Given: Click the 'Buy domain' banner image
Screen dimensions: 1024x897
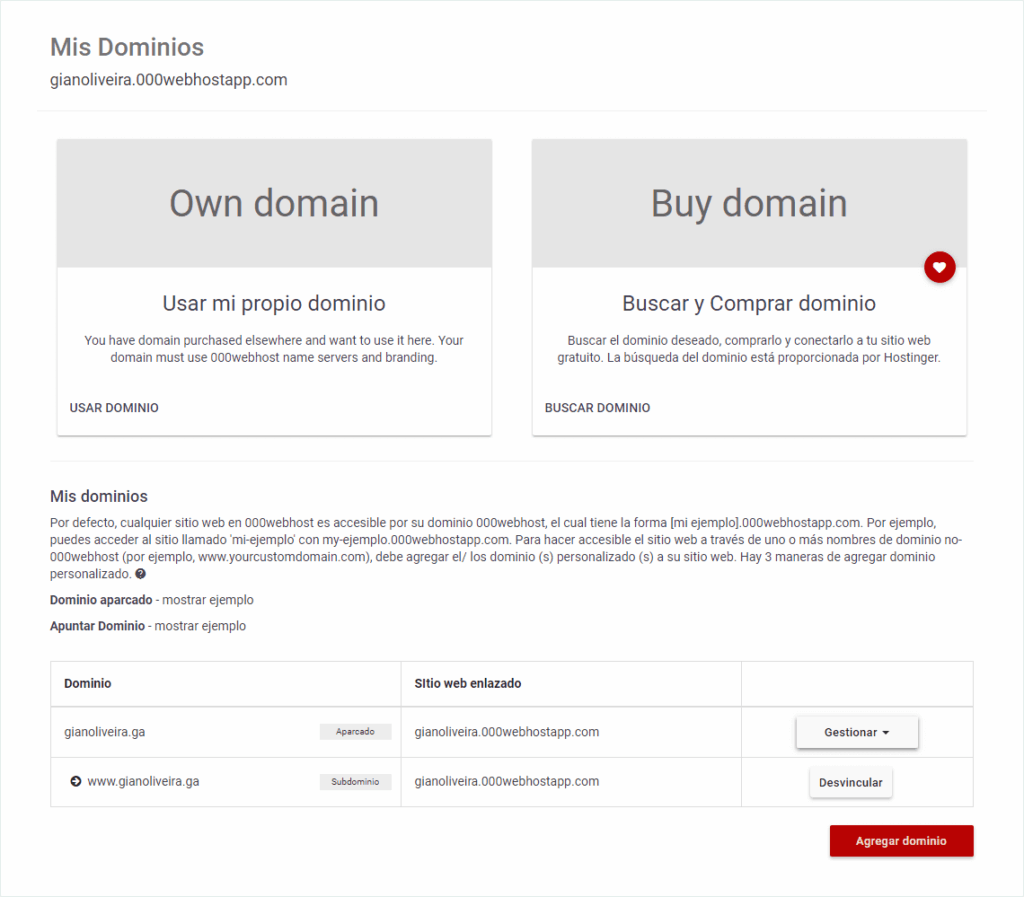Looking at the screenshot, I should tap(749, 203).
